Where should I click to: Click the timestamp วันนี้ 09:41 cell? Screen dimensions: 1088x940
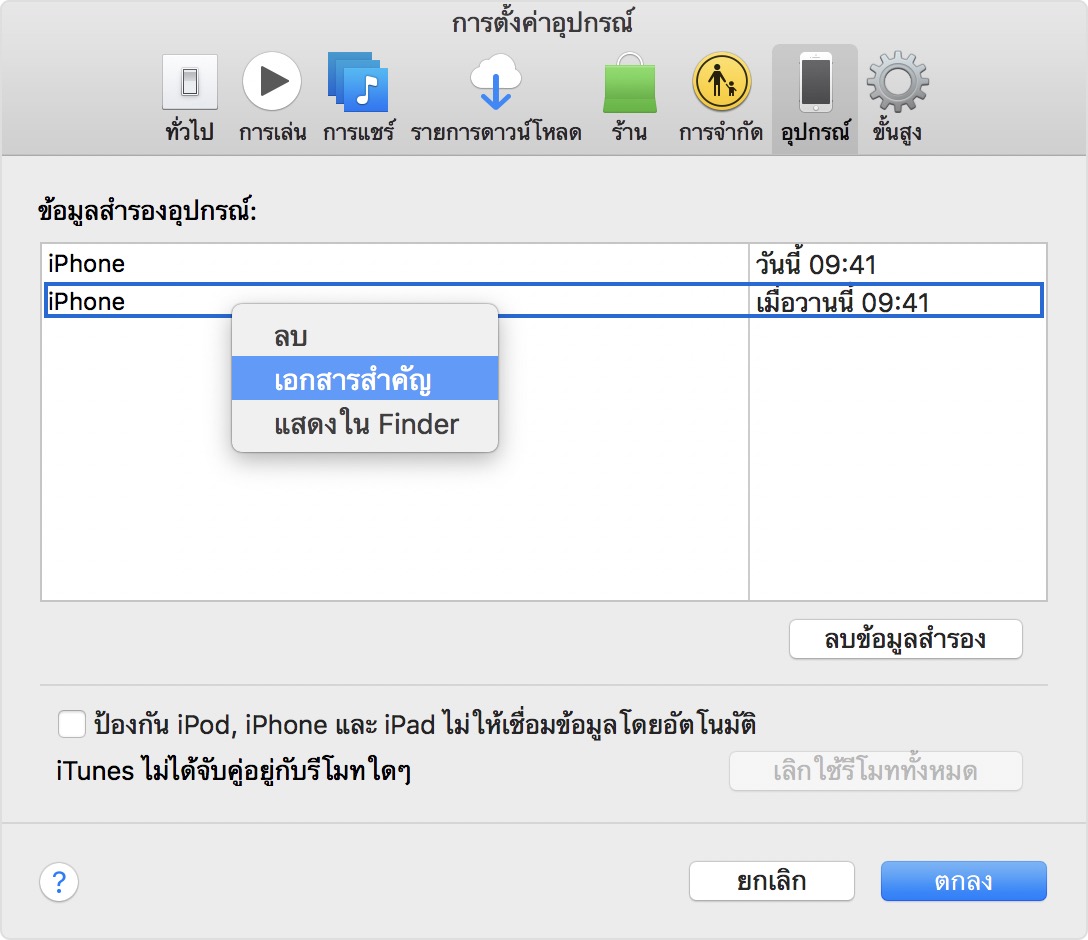[800, 263]
